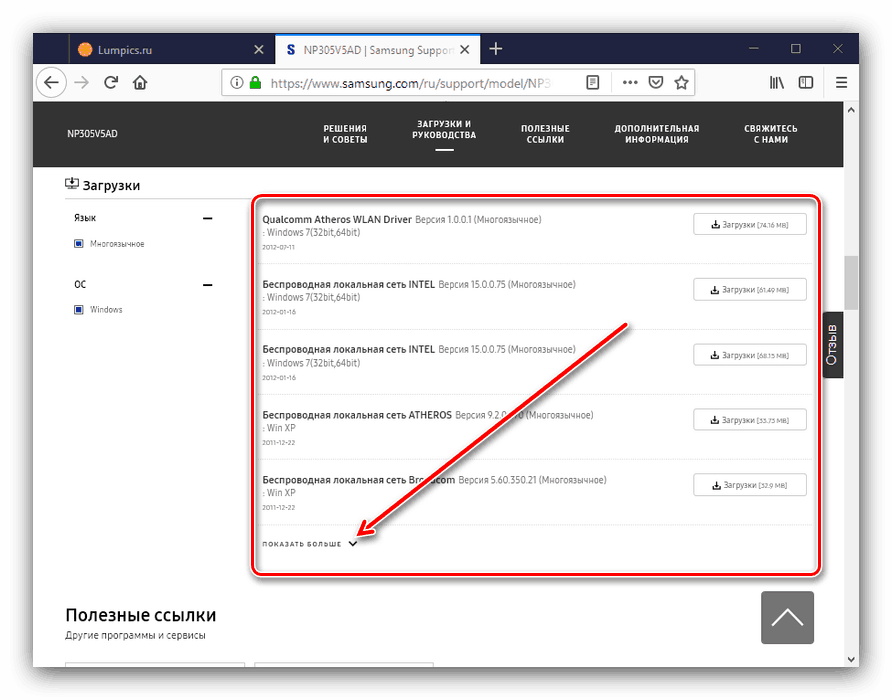Show sidebars icon in toolbar
Image resolution: width=892 pixels, height=700 pixels.
806,83
